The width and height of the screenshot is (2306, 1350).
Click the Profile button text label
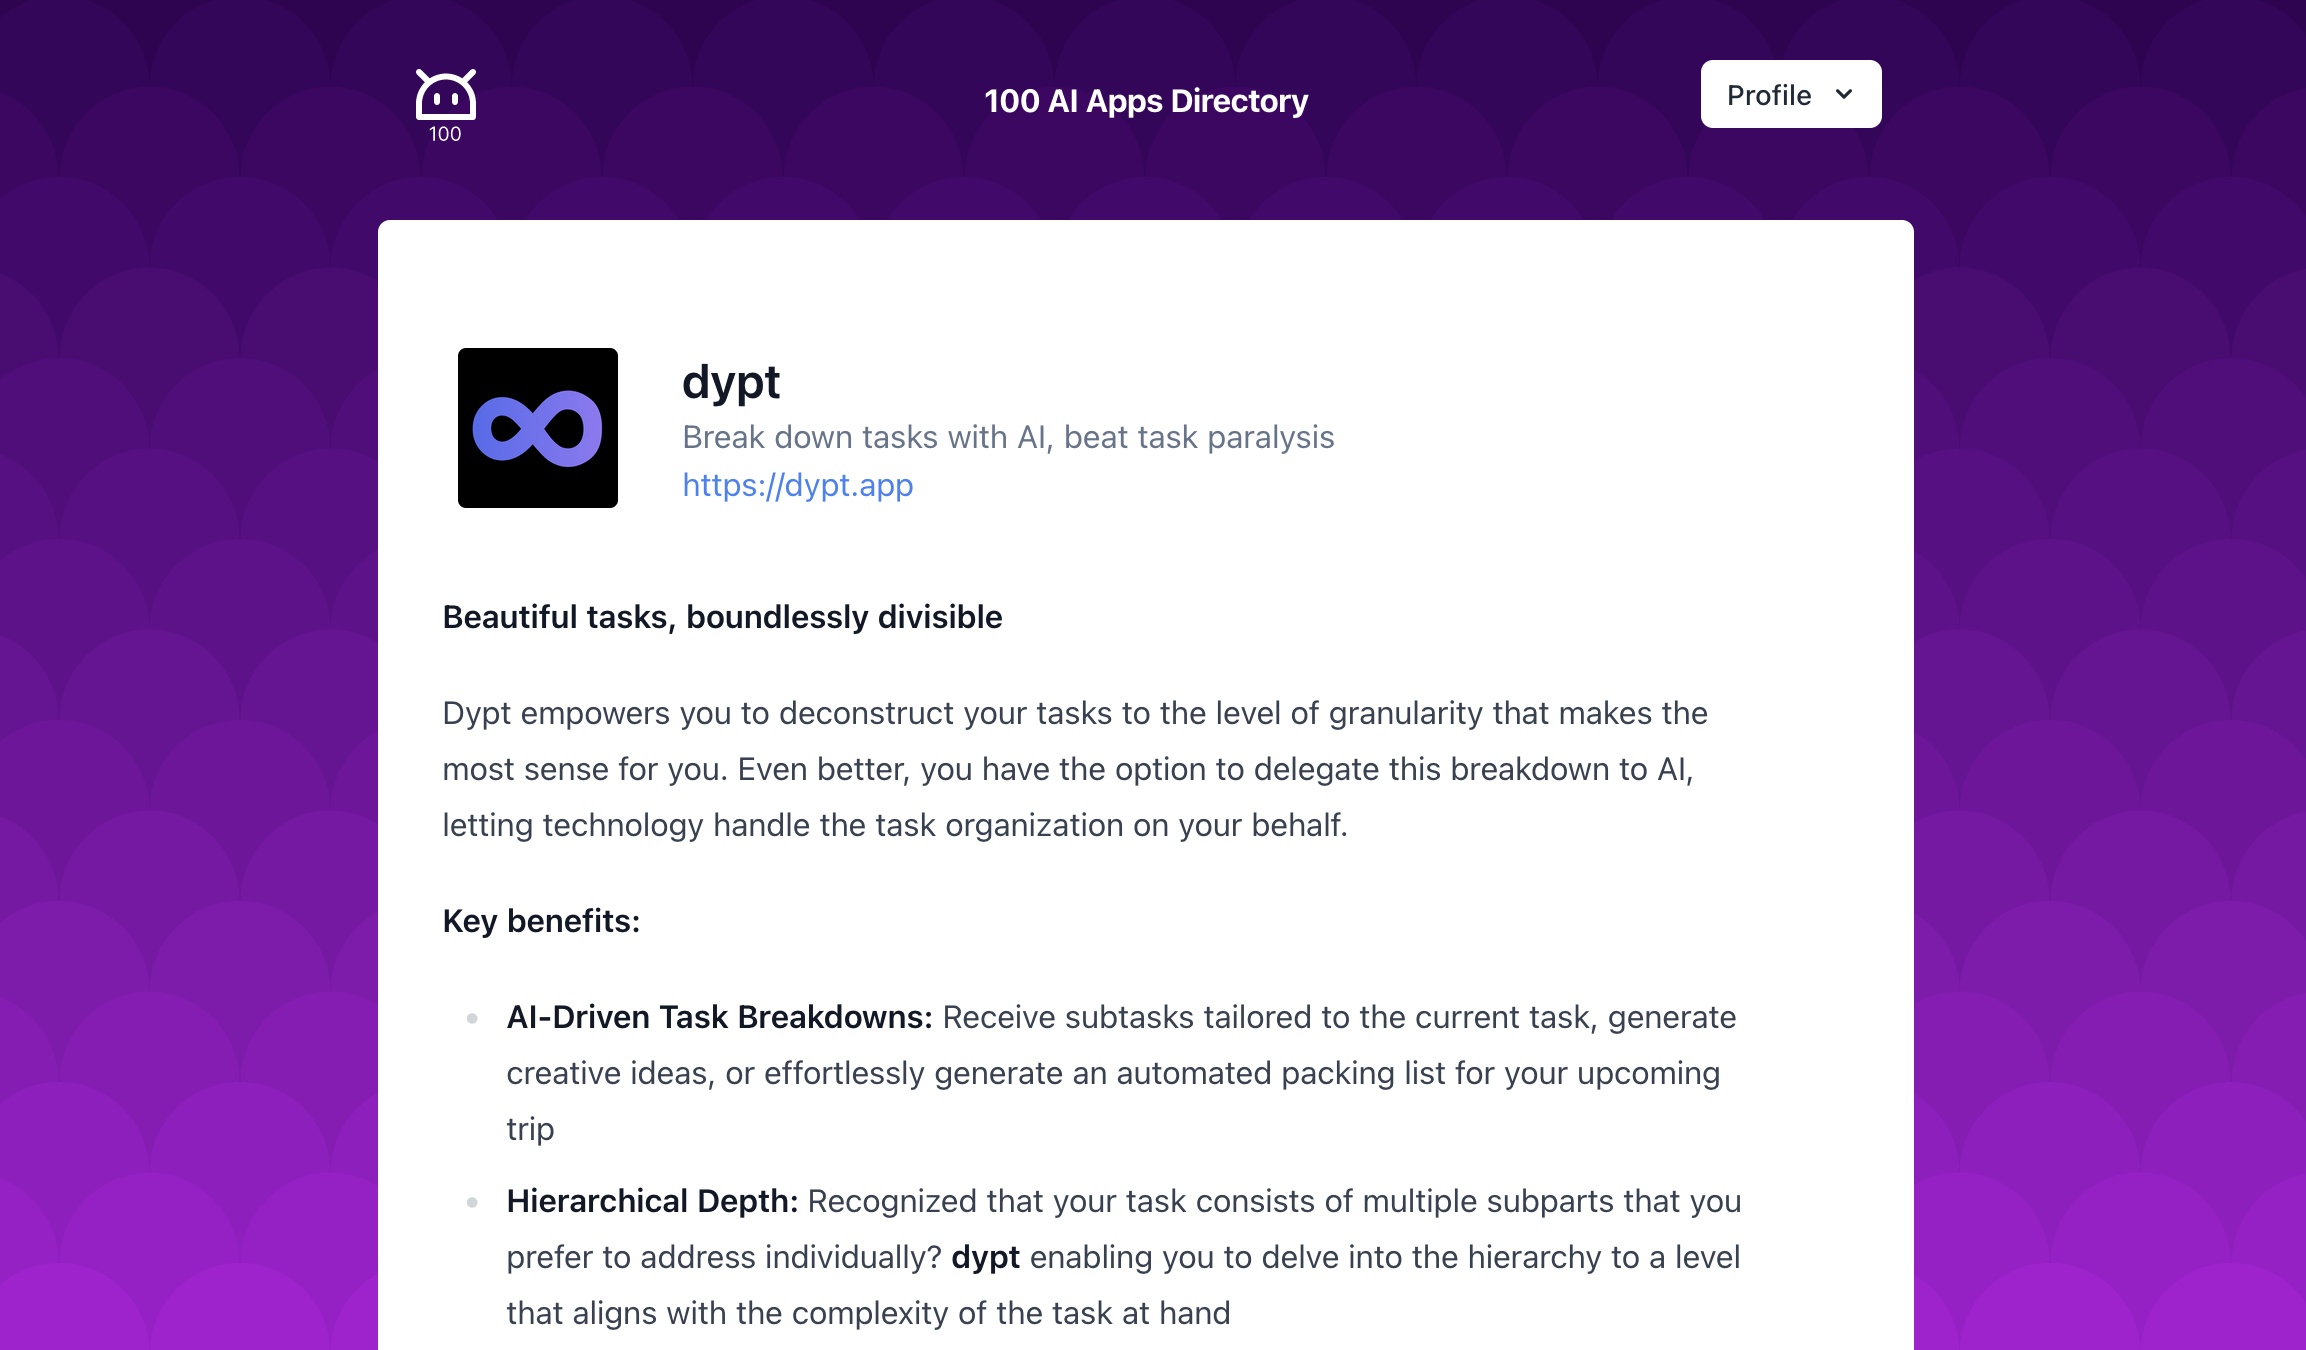(x=1769, y=95)
